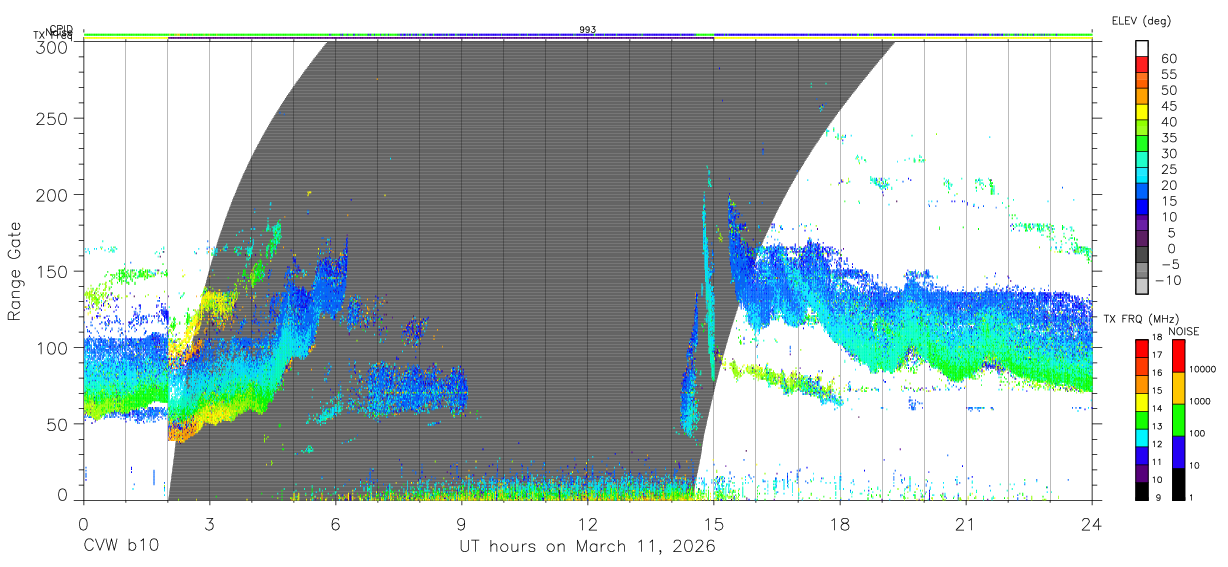Image resolution: width=1228 pixels, height=567 pixels.
Task: Click the '18' hour tick on the time axis
Action: pos(840,522)
